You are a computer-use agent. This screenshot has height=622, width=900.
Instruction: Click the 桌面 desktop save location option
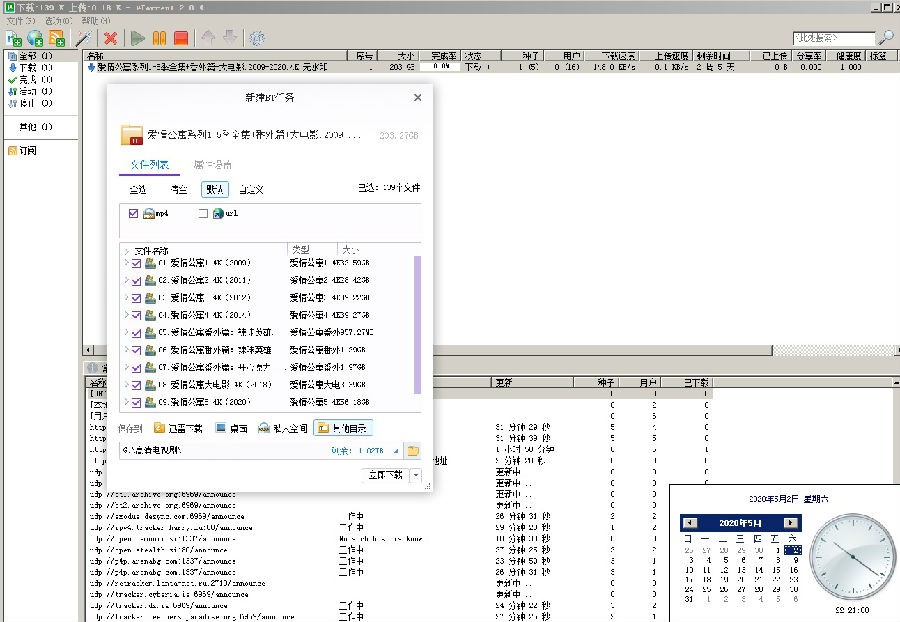coord(232,428)
